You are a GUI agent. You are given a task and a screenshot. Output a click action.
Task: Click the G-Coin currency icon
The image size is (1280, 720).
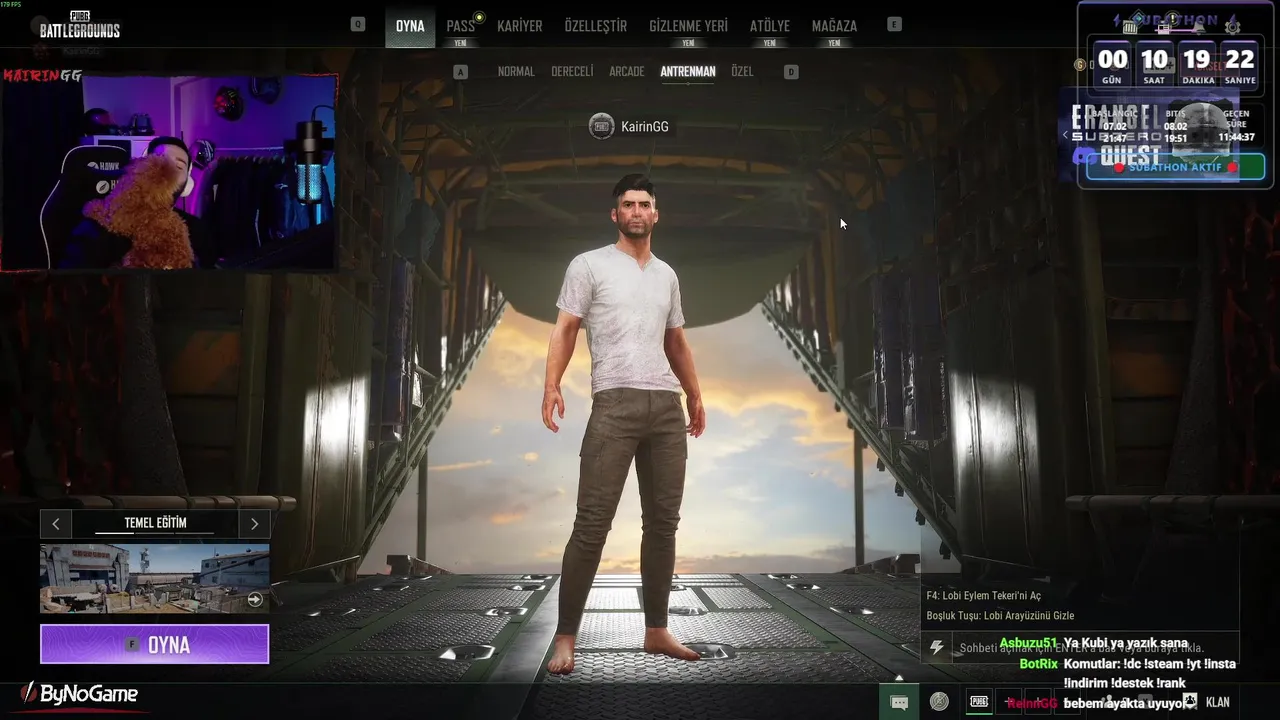click(1080, 64)
